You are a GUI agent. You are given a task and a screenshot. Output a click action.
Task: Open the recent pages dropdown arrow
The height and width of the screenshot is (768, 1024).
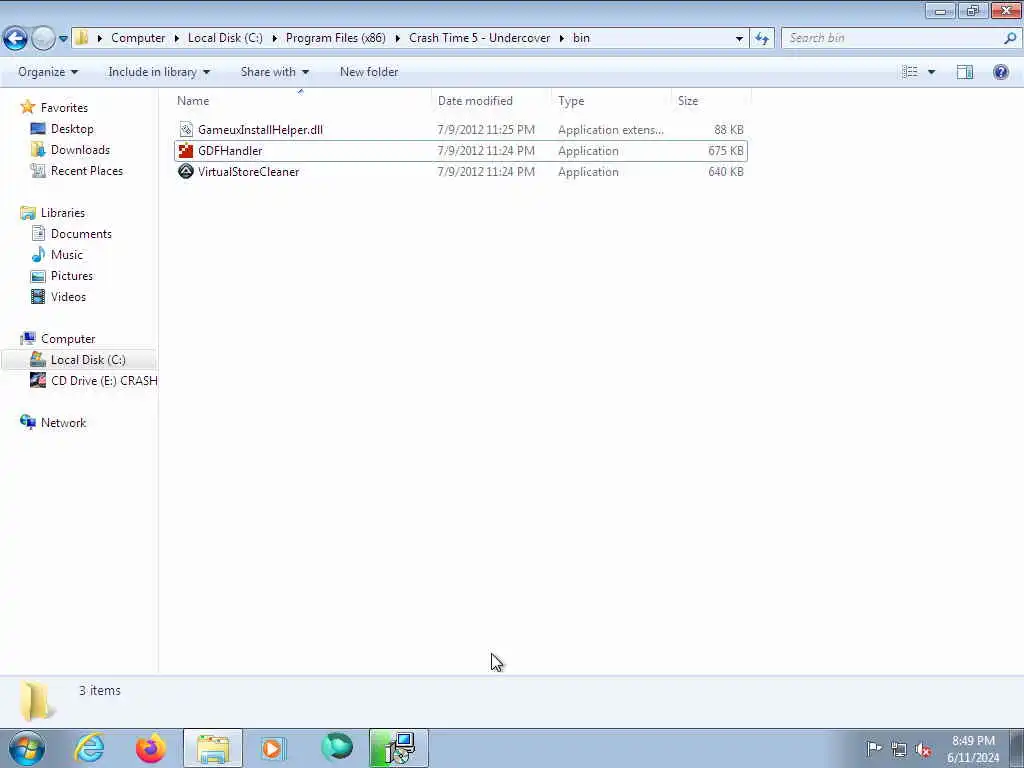63,39
